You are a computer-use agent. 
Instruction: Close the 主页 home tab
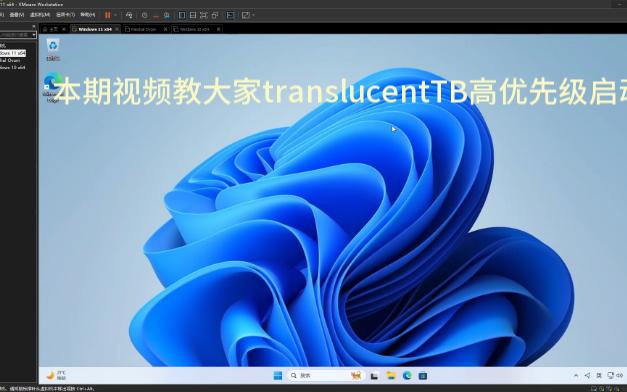(x=64, y=29)
